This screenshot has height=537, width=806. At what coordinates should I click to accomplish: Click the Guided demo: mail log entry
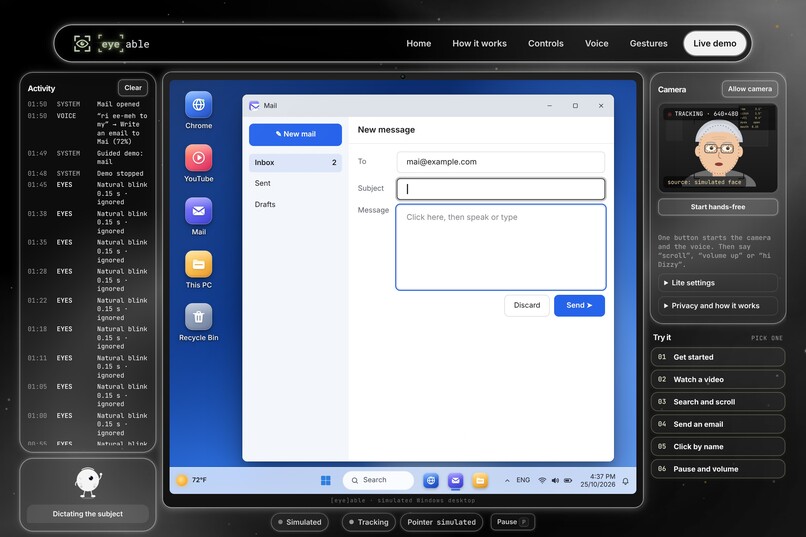point(88,157)
